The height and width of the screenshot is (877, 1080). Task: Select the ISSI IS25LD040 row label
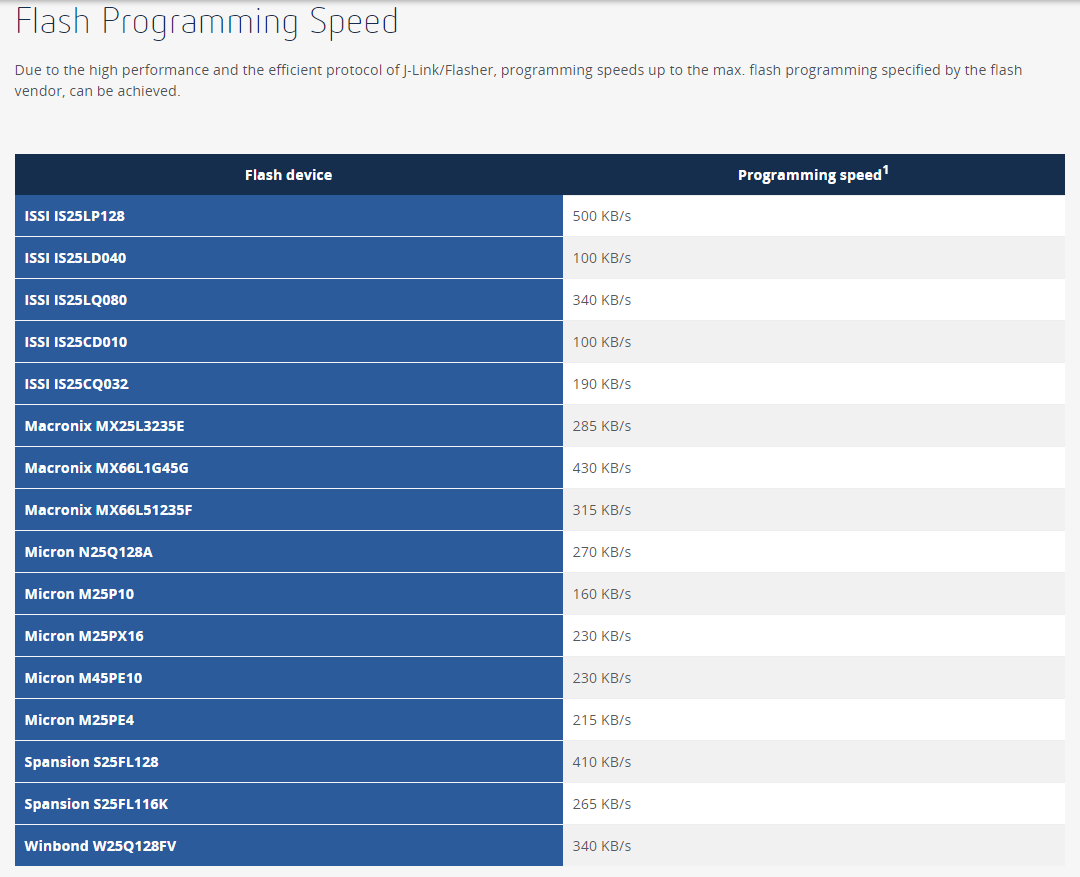click(75, 258)
